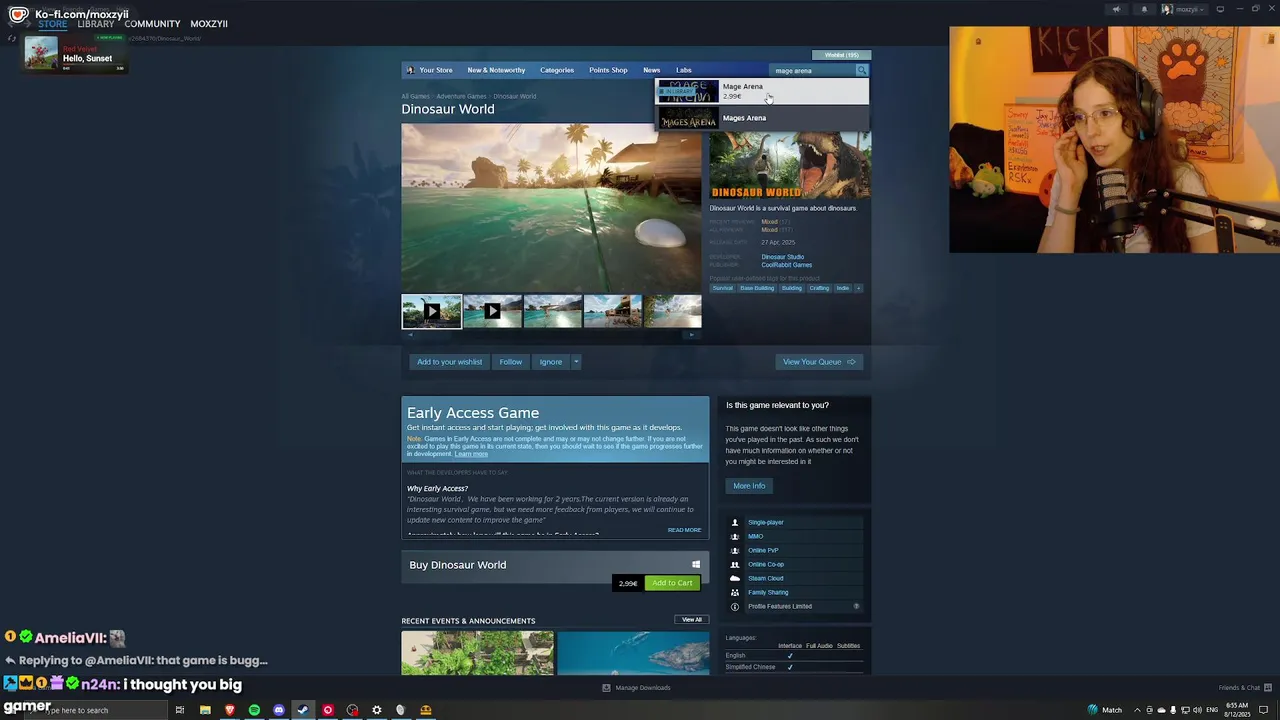This screenshot has width=1280, height=720.
Task: Click the Indie tag
Action: (x=842, y=288)
